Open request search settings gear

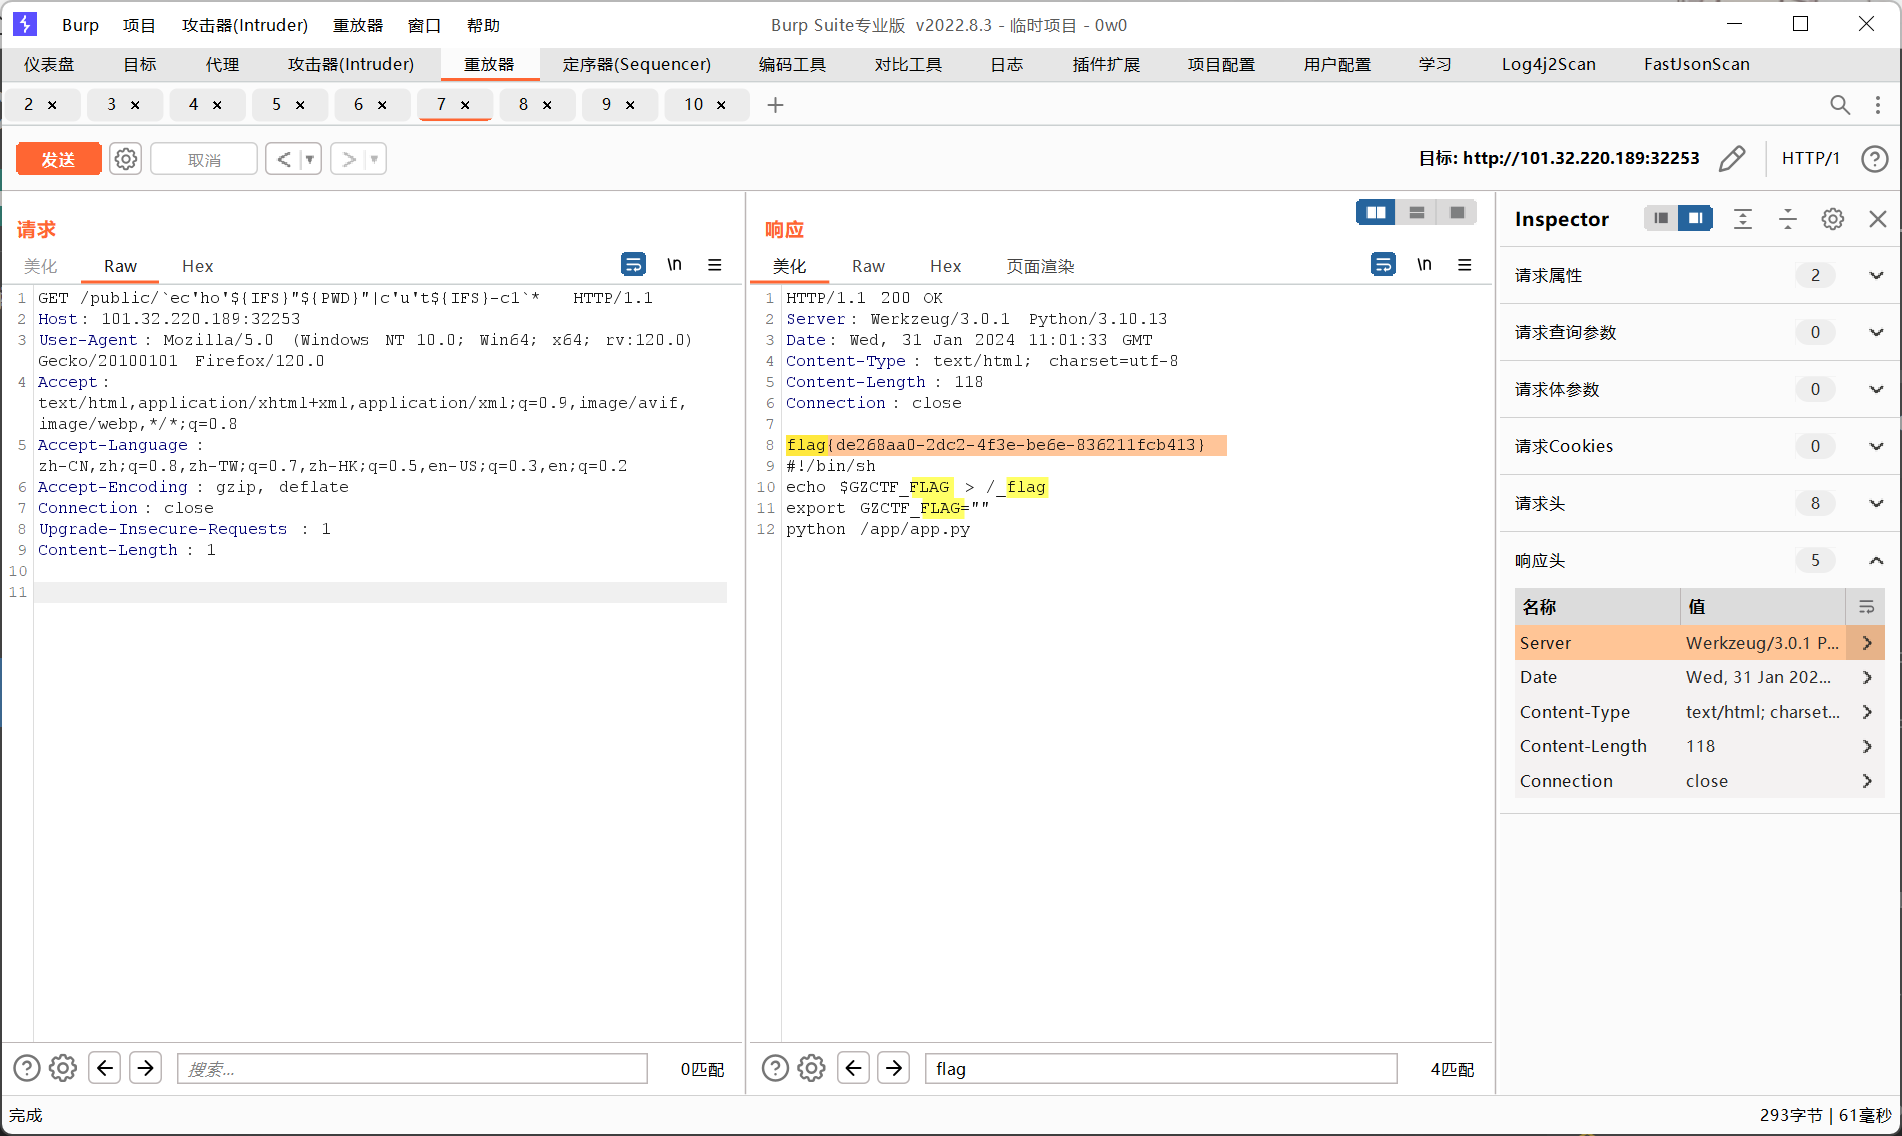[63, 1068]
